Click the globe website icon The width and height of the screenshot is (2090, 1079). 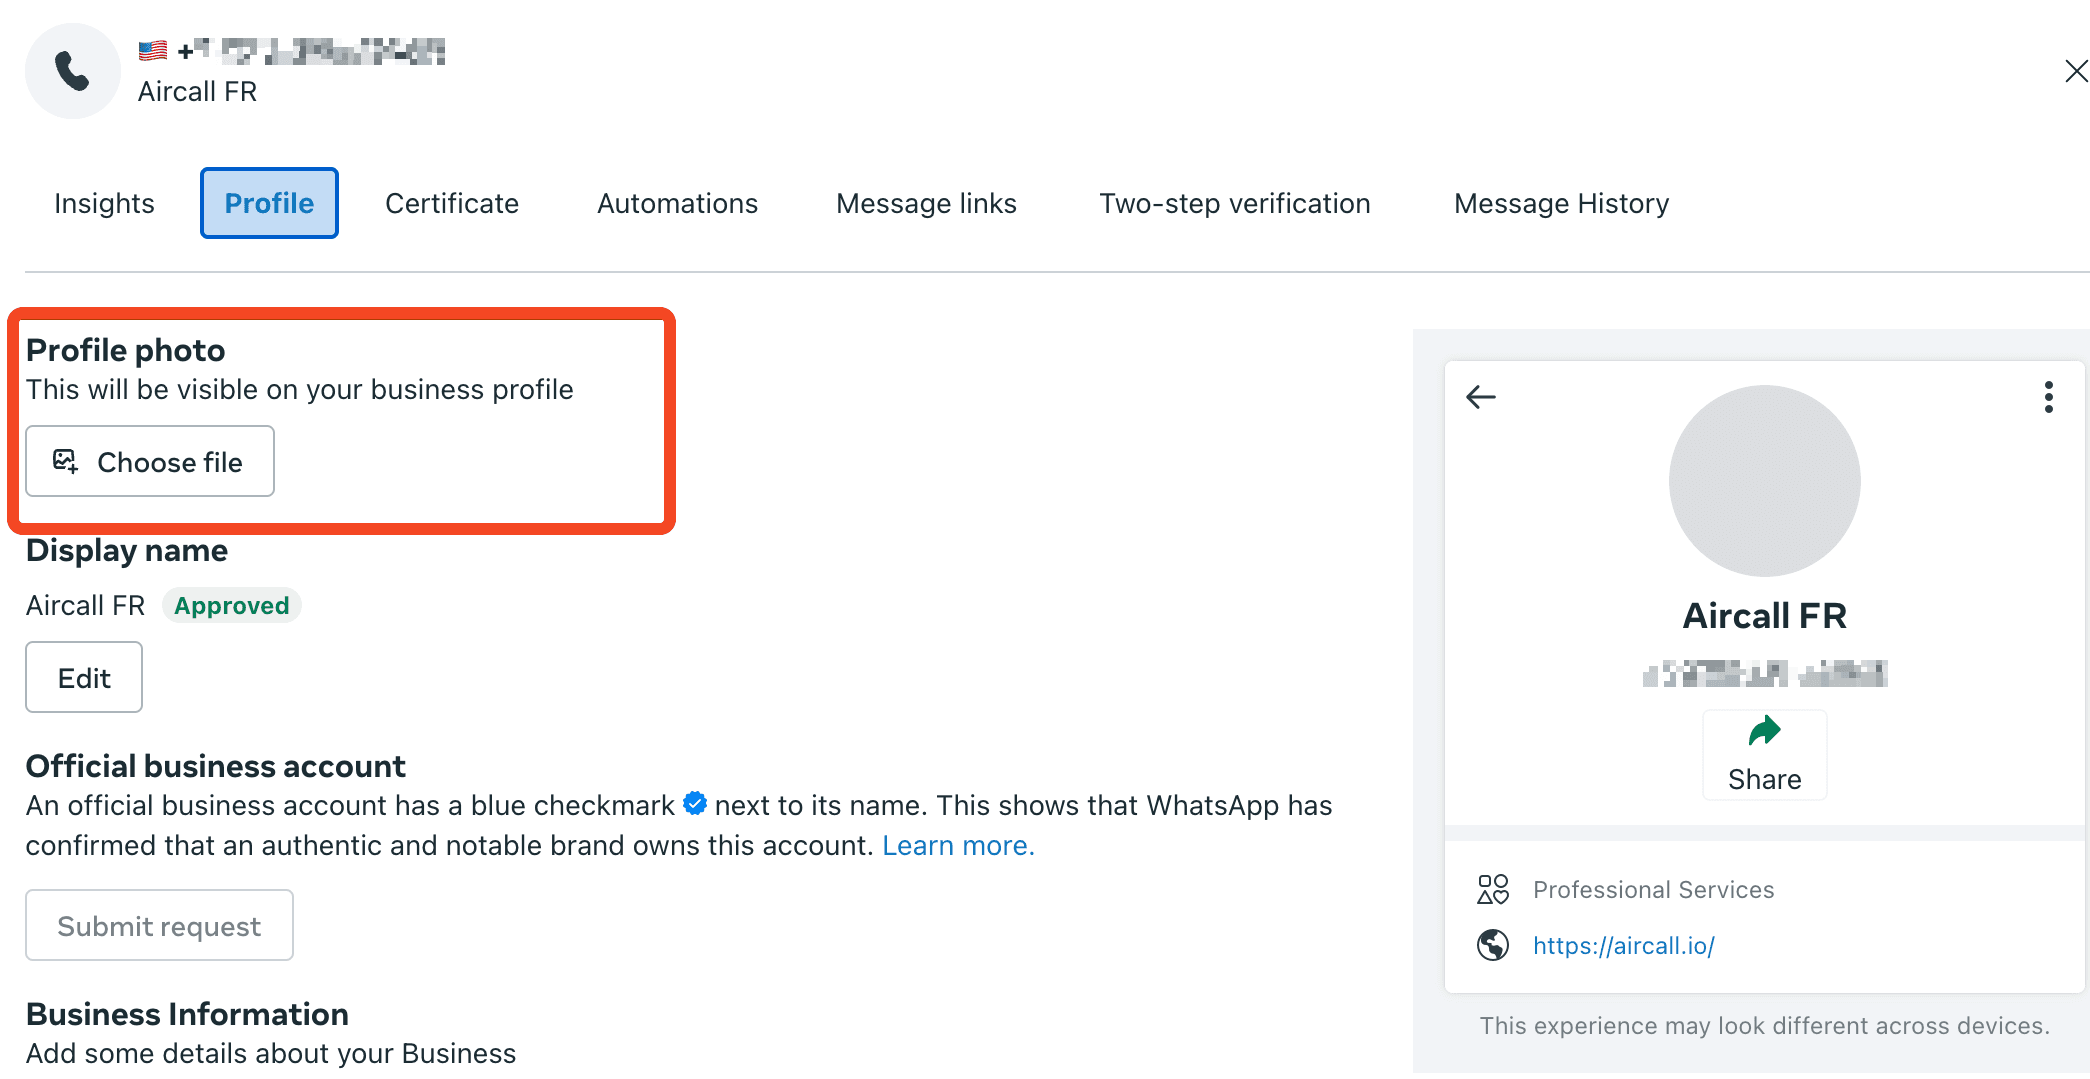pos(1493,945)
